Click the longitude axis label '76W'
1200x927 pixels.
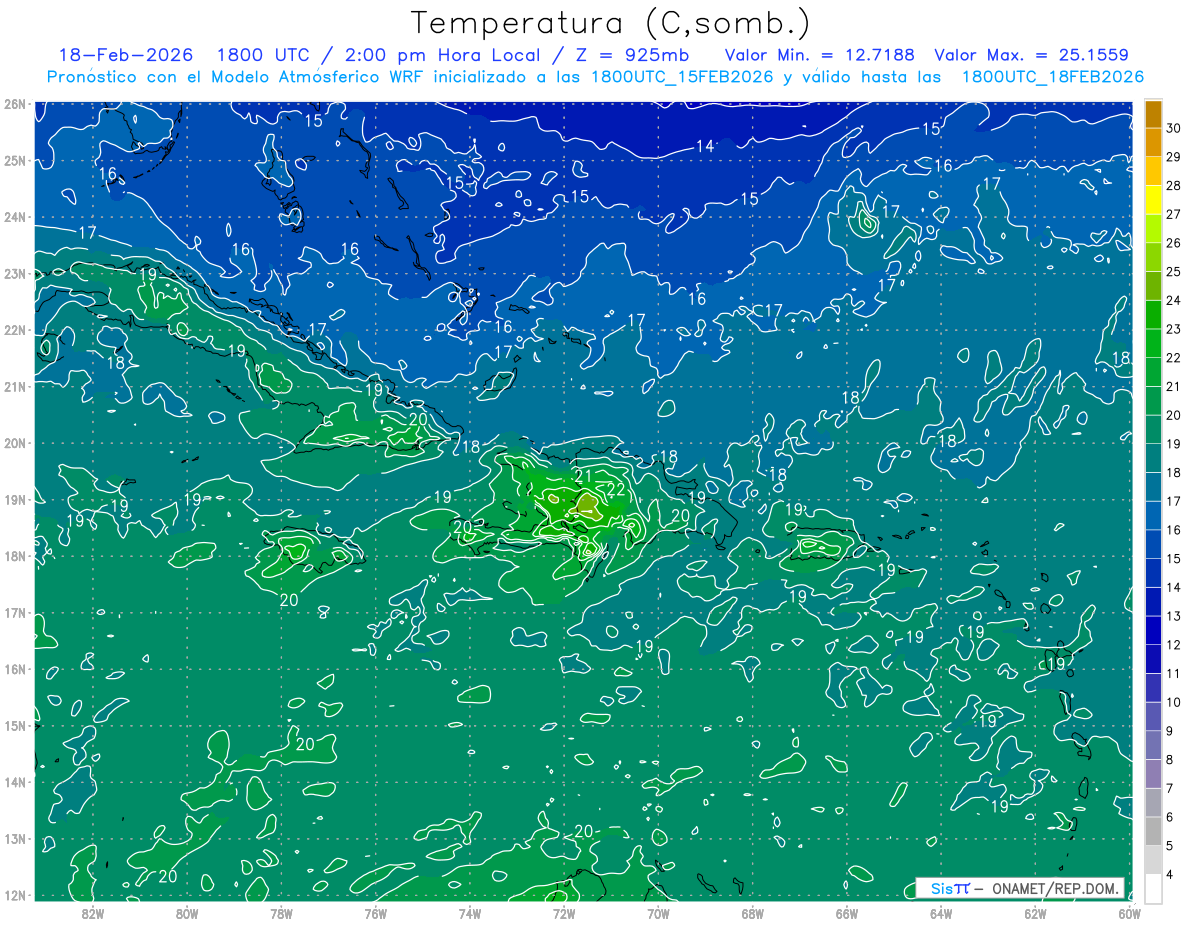(375, 913)
